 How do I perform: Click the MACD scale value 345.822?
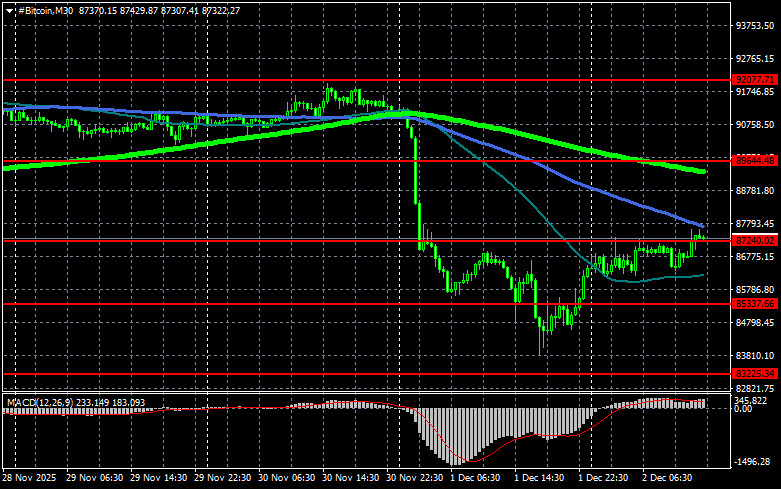click(x=750, y=401)
